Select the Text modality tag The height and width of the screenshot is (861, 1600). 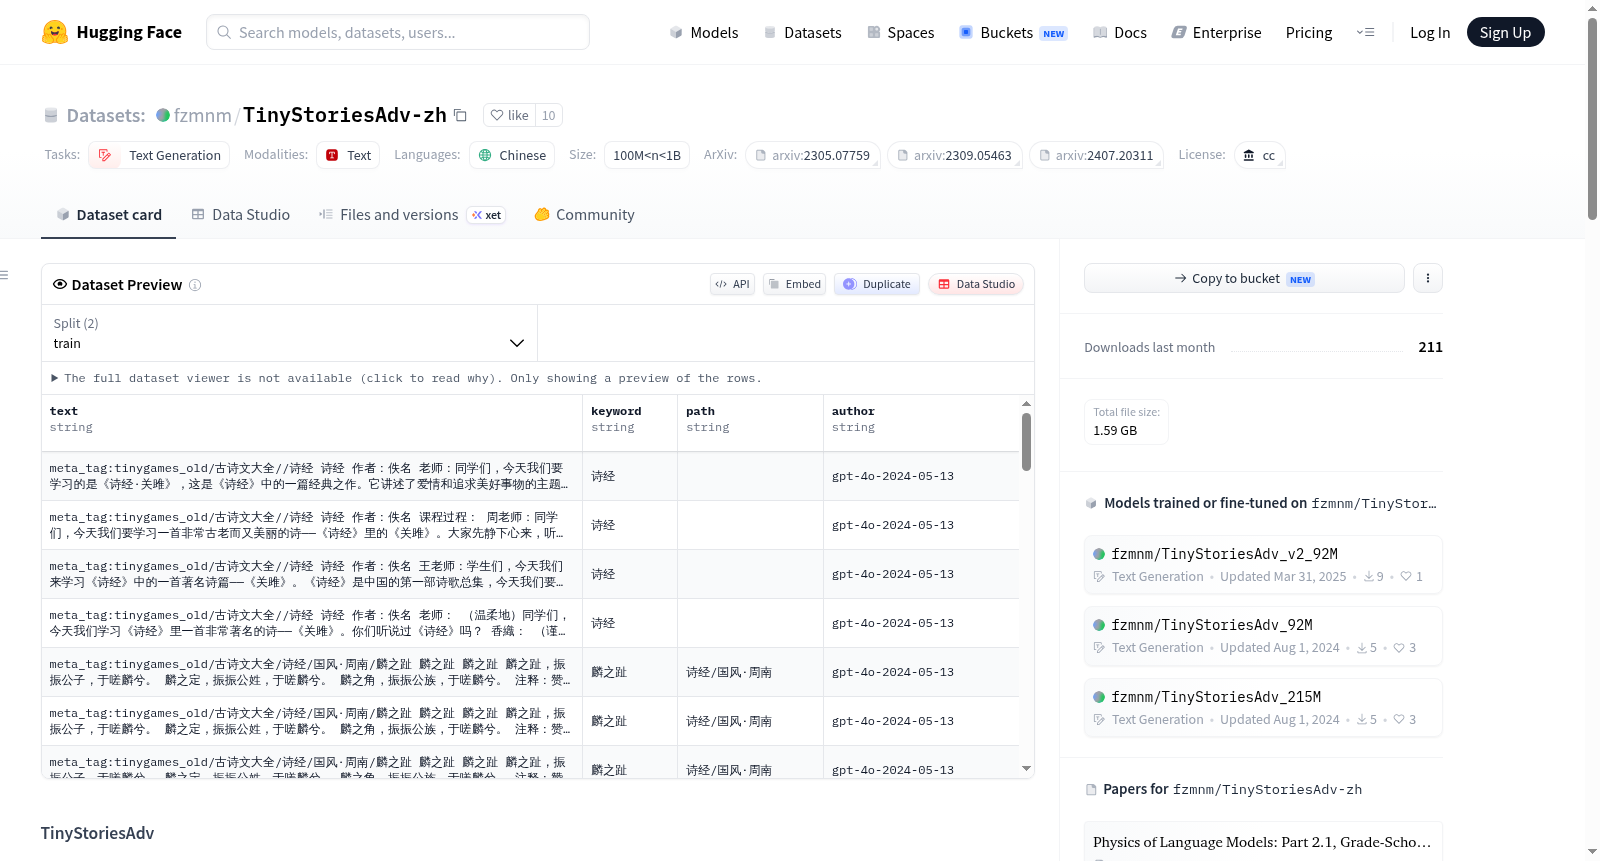[348, 155]
